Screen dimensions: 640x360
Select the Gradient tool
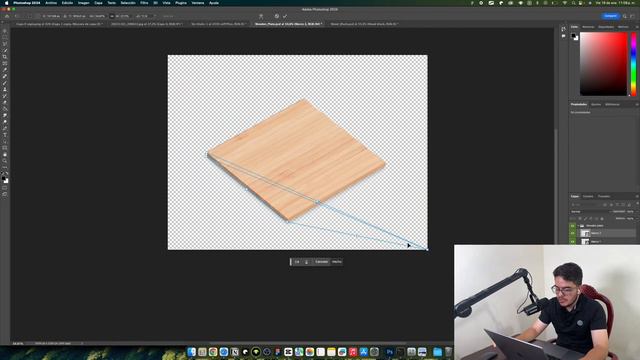pyautogui.click(x=5, y=109)
